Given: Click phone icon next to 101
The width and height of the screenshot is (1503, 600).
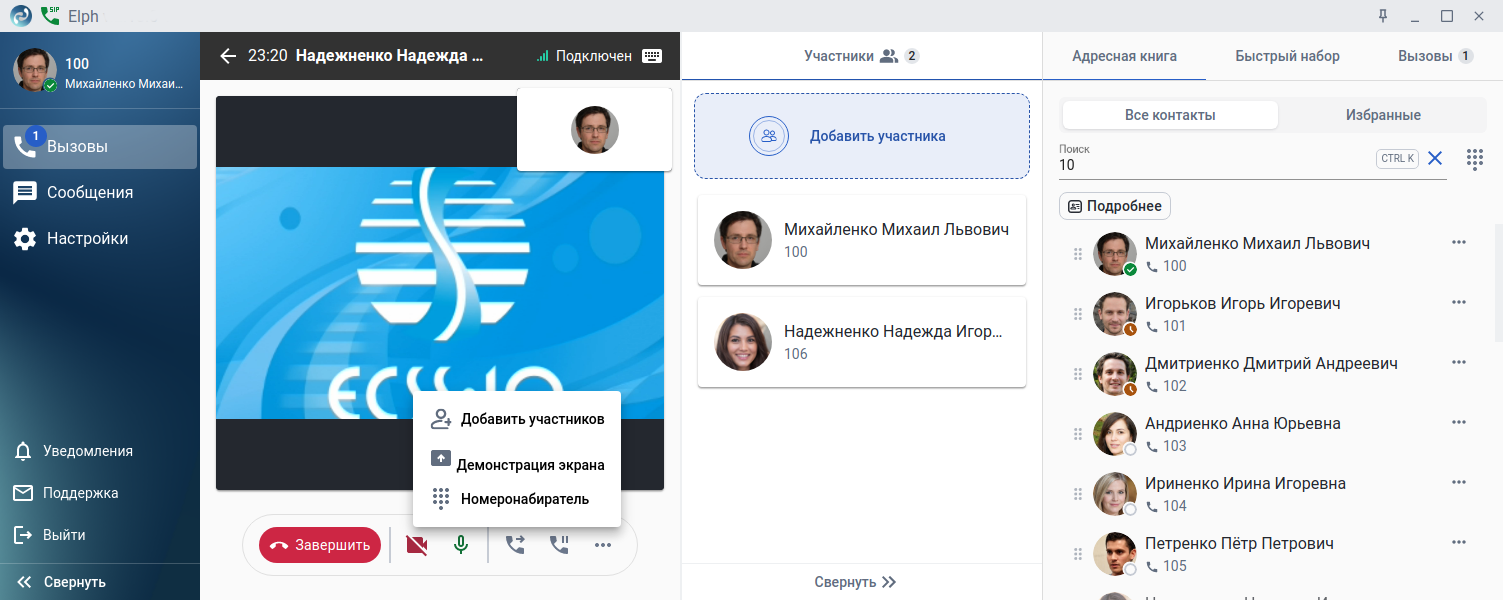Looking at the screenshot, I should click(x=1152, y=326).
